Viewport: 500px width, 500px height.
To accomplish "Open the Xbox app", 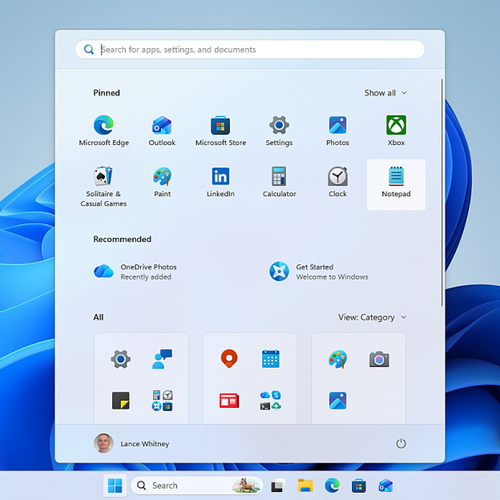I will (x=396, y=131).
